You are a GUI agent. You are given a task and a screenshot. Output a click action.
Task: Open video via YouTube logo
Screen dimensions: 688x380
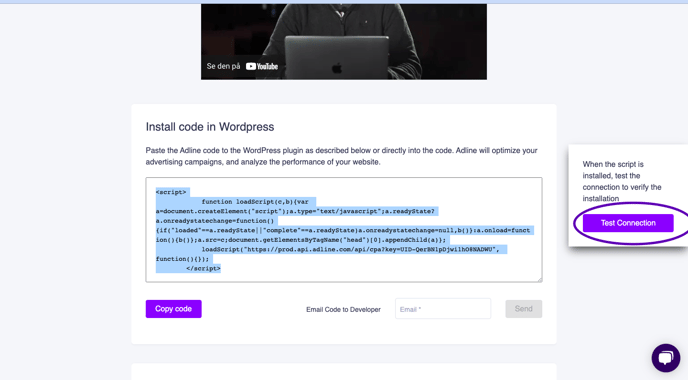point(262,66)
